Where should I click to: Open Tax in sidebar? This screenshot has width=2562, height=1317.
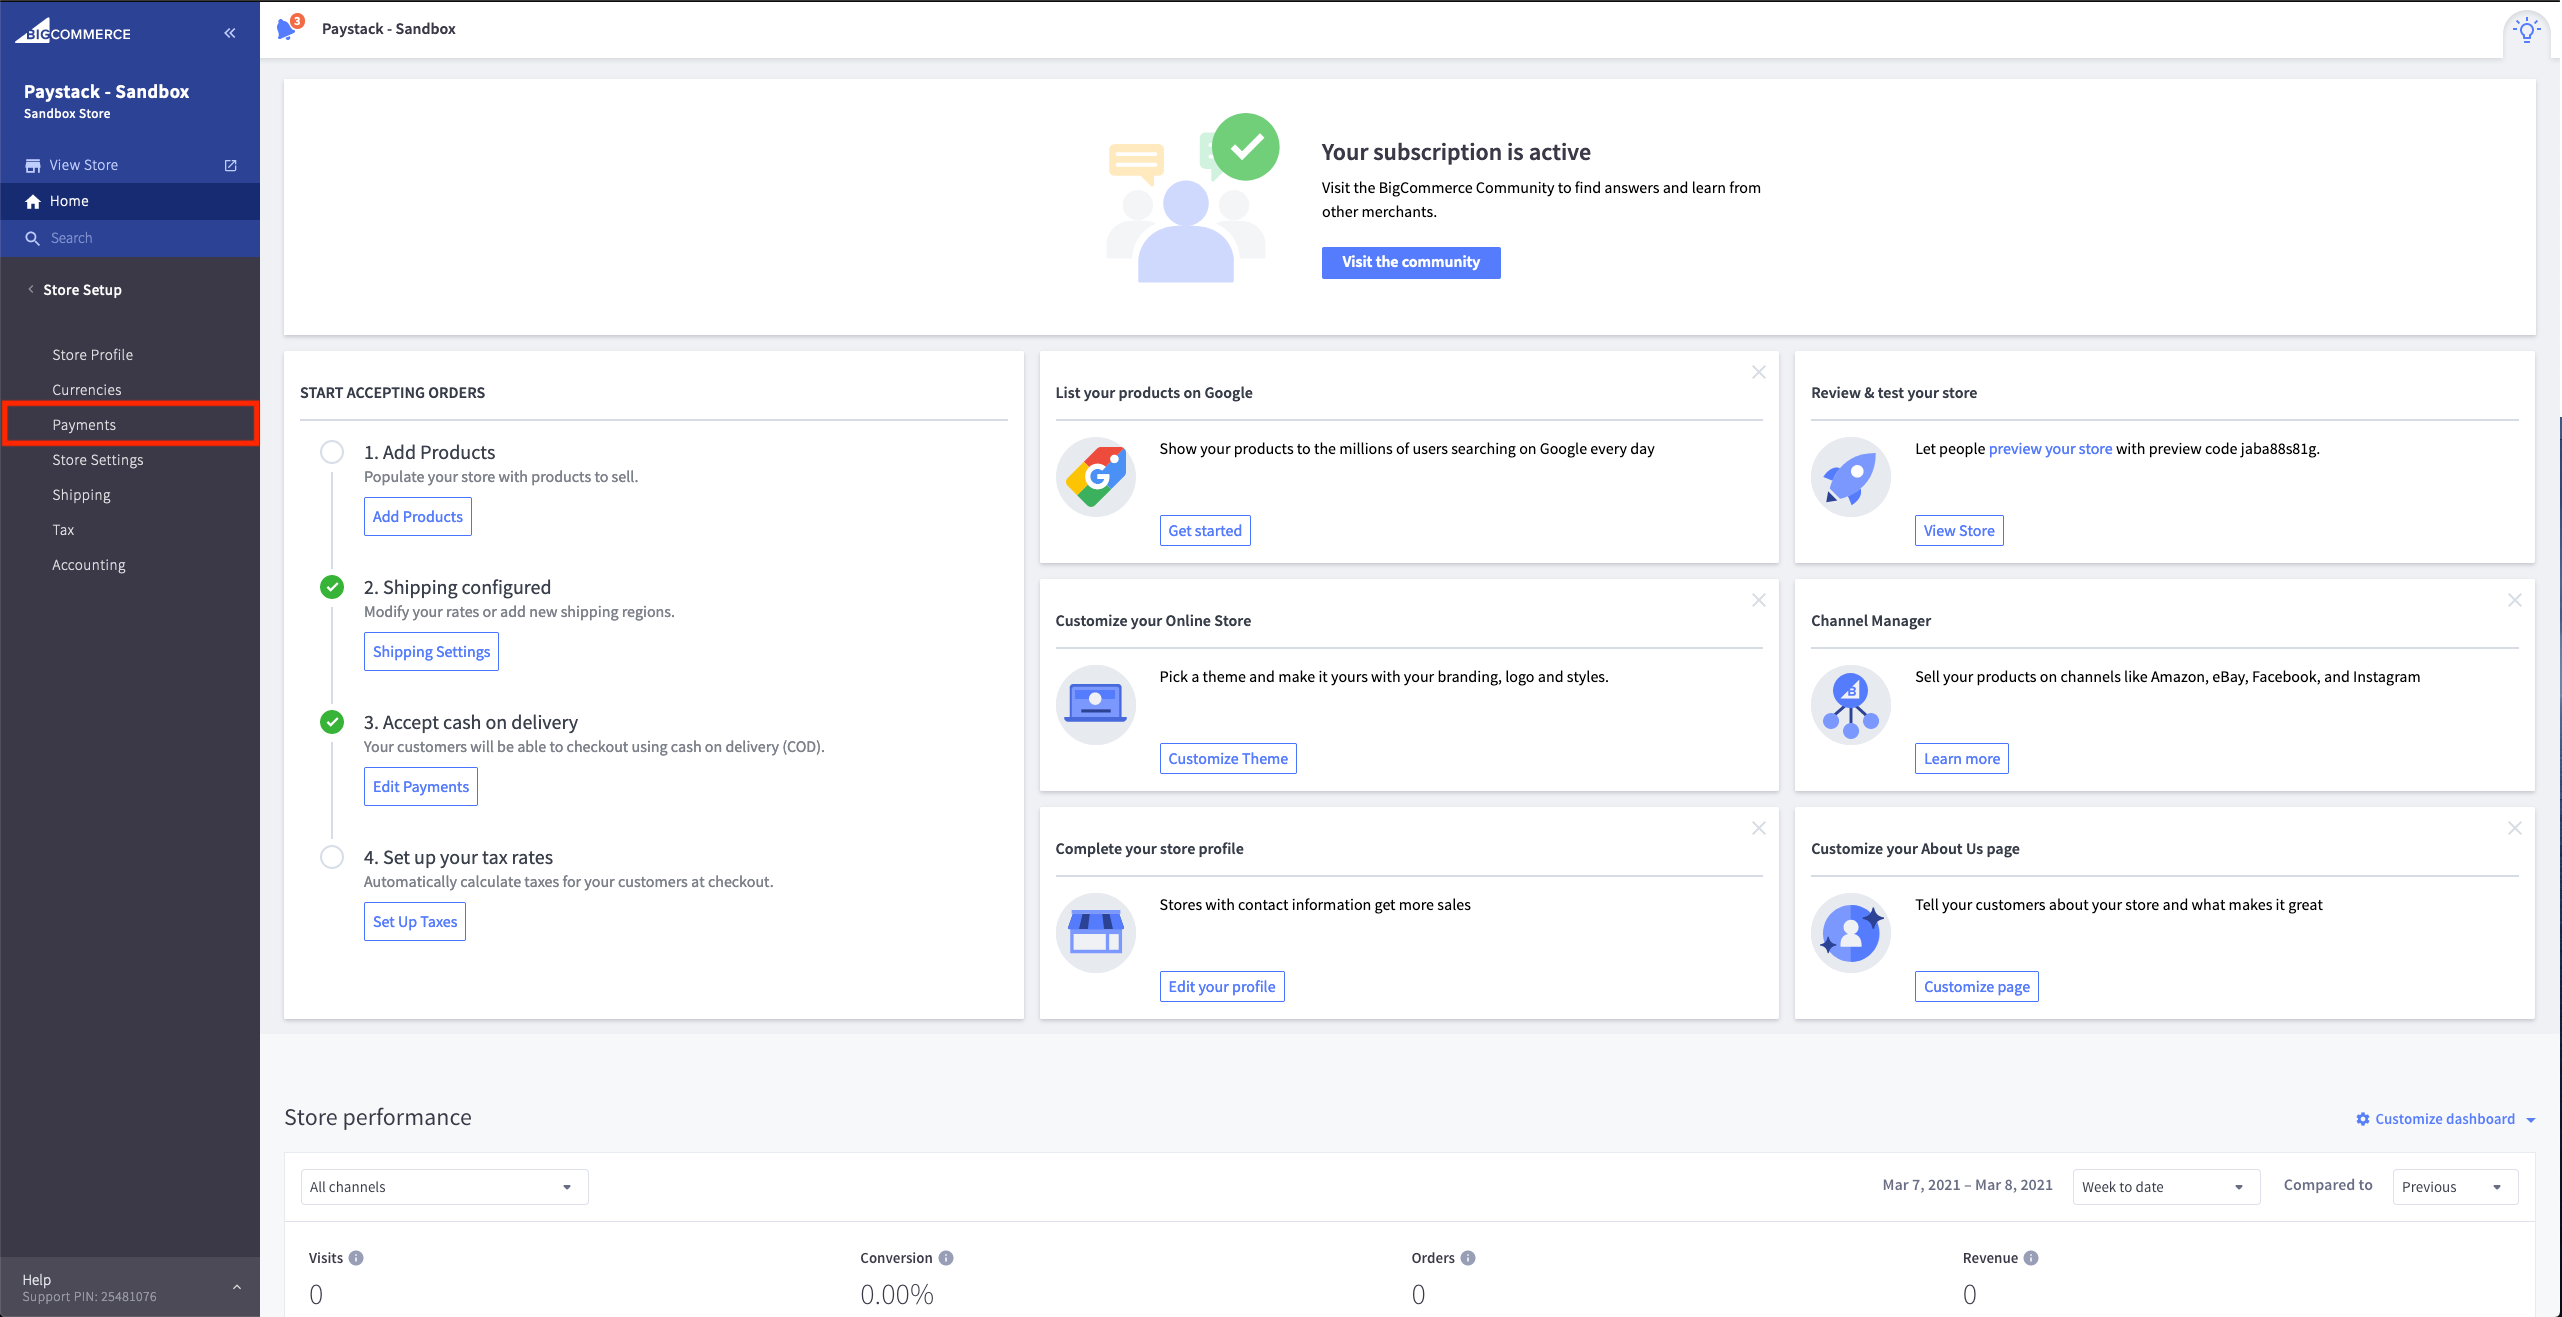pyautogui.click(x=63, y=530)
